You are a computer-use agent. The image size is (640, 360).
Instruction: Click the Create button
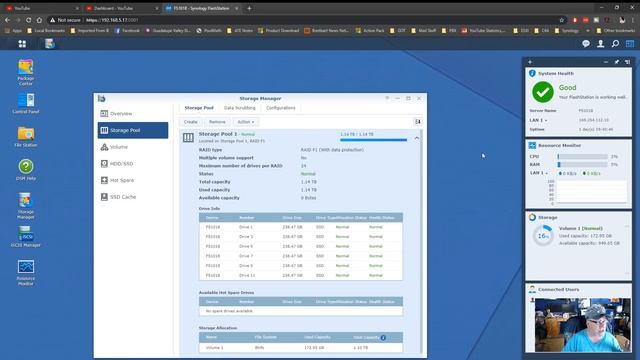click(x=191, y=122)
